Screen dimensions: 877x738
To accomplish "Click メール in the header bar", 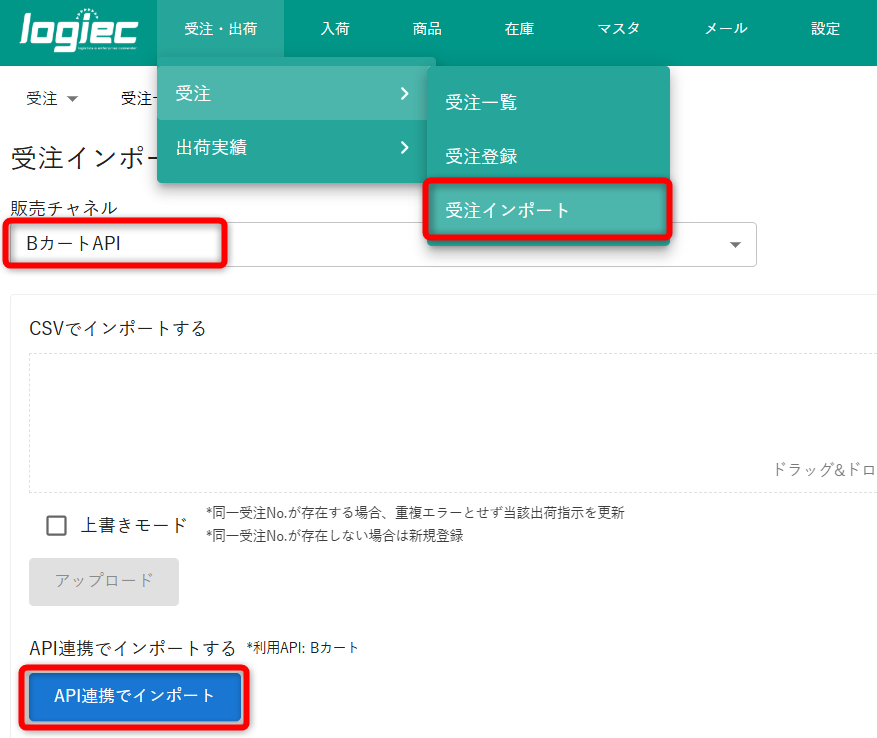I will coord(726,29).
